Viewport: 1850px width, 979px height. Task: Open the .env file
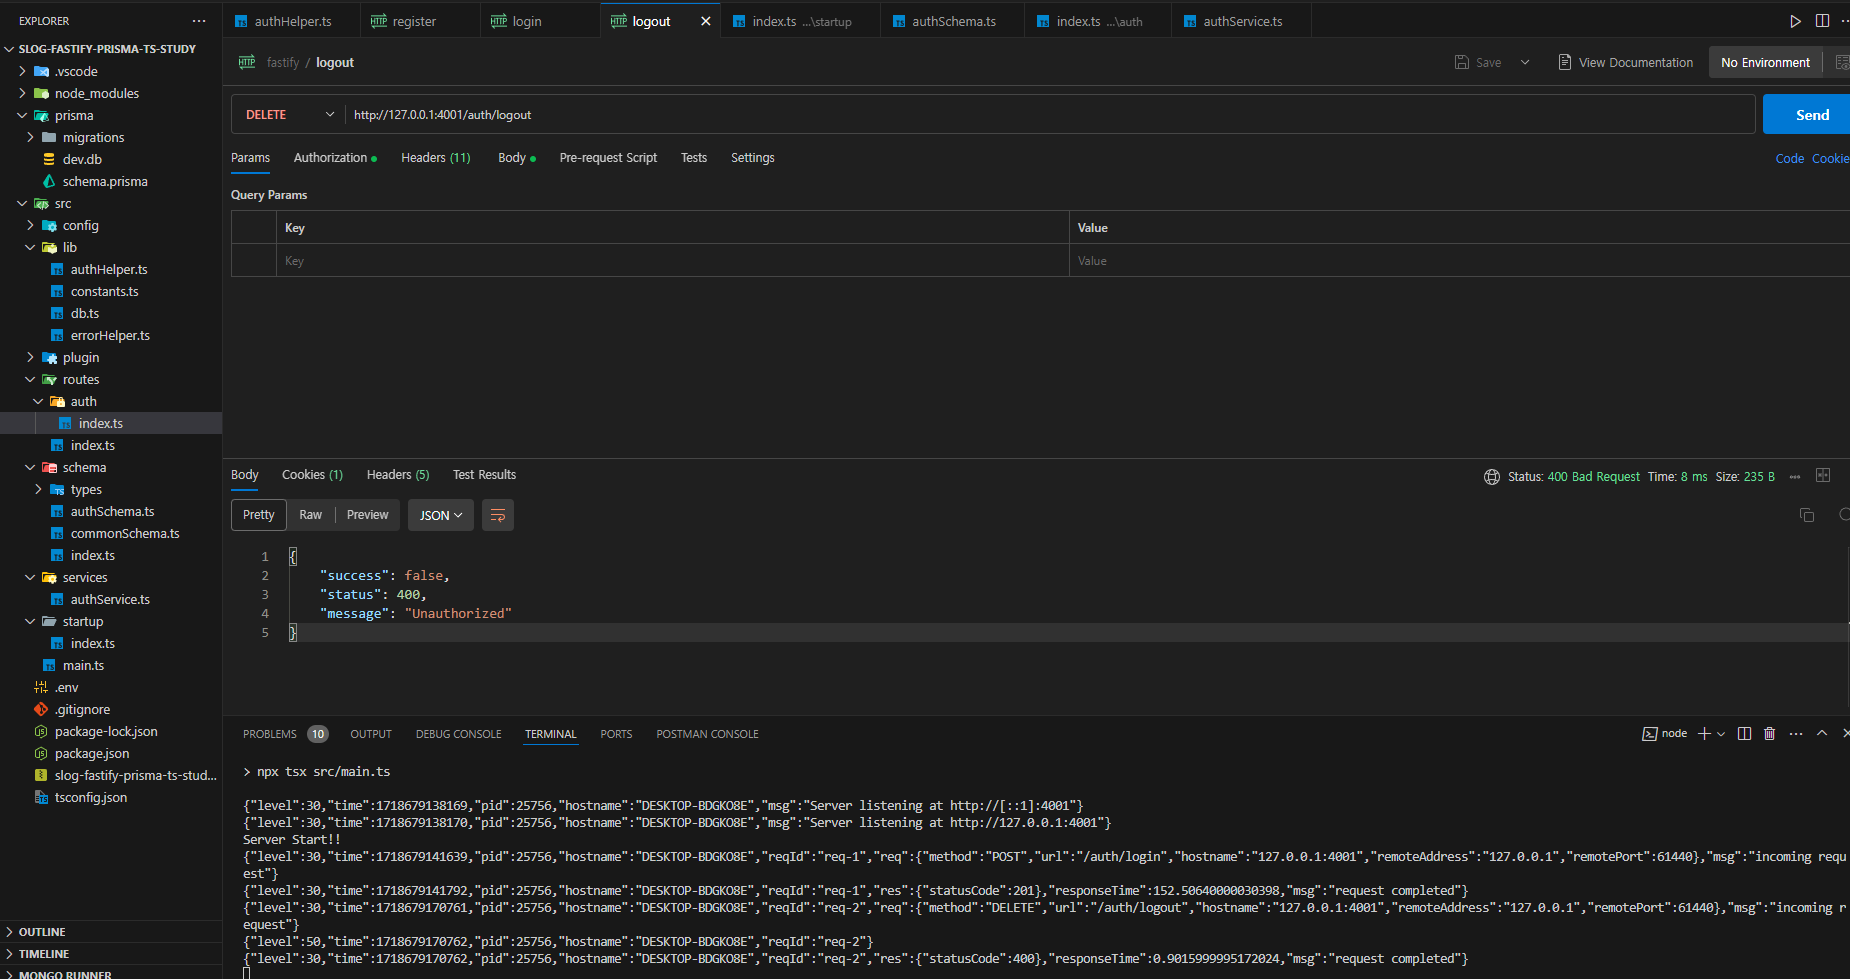67,687
